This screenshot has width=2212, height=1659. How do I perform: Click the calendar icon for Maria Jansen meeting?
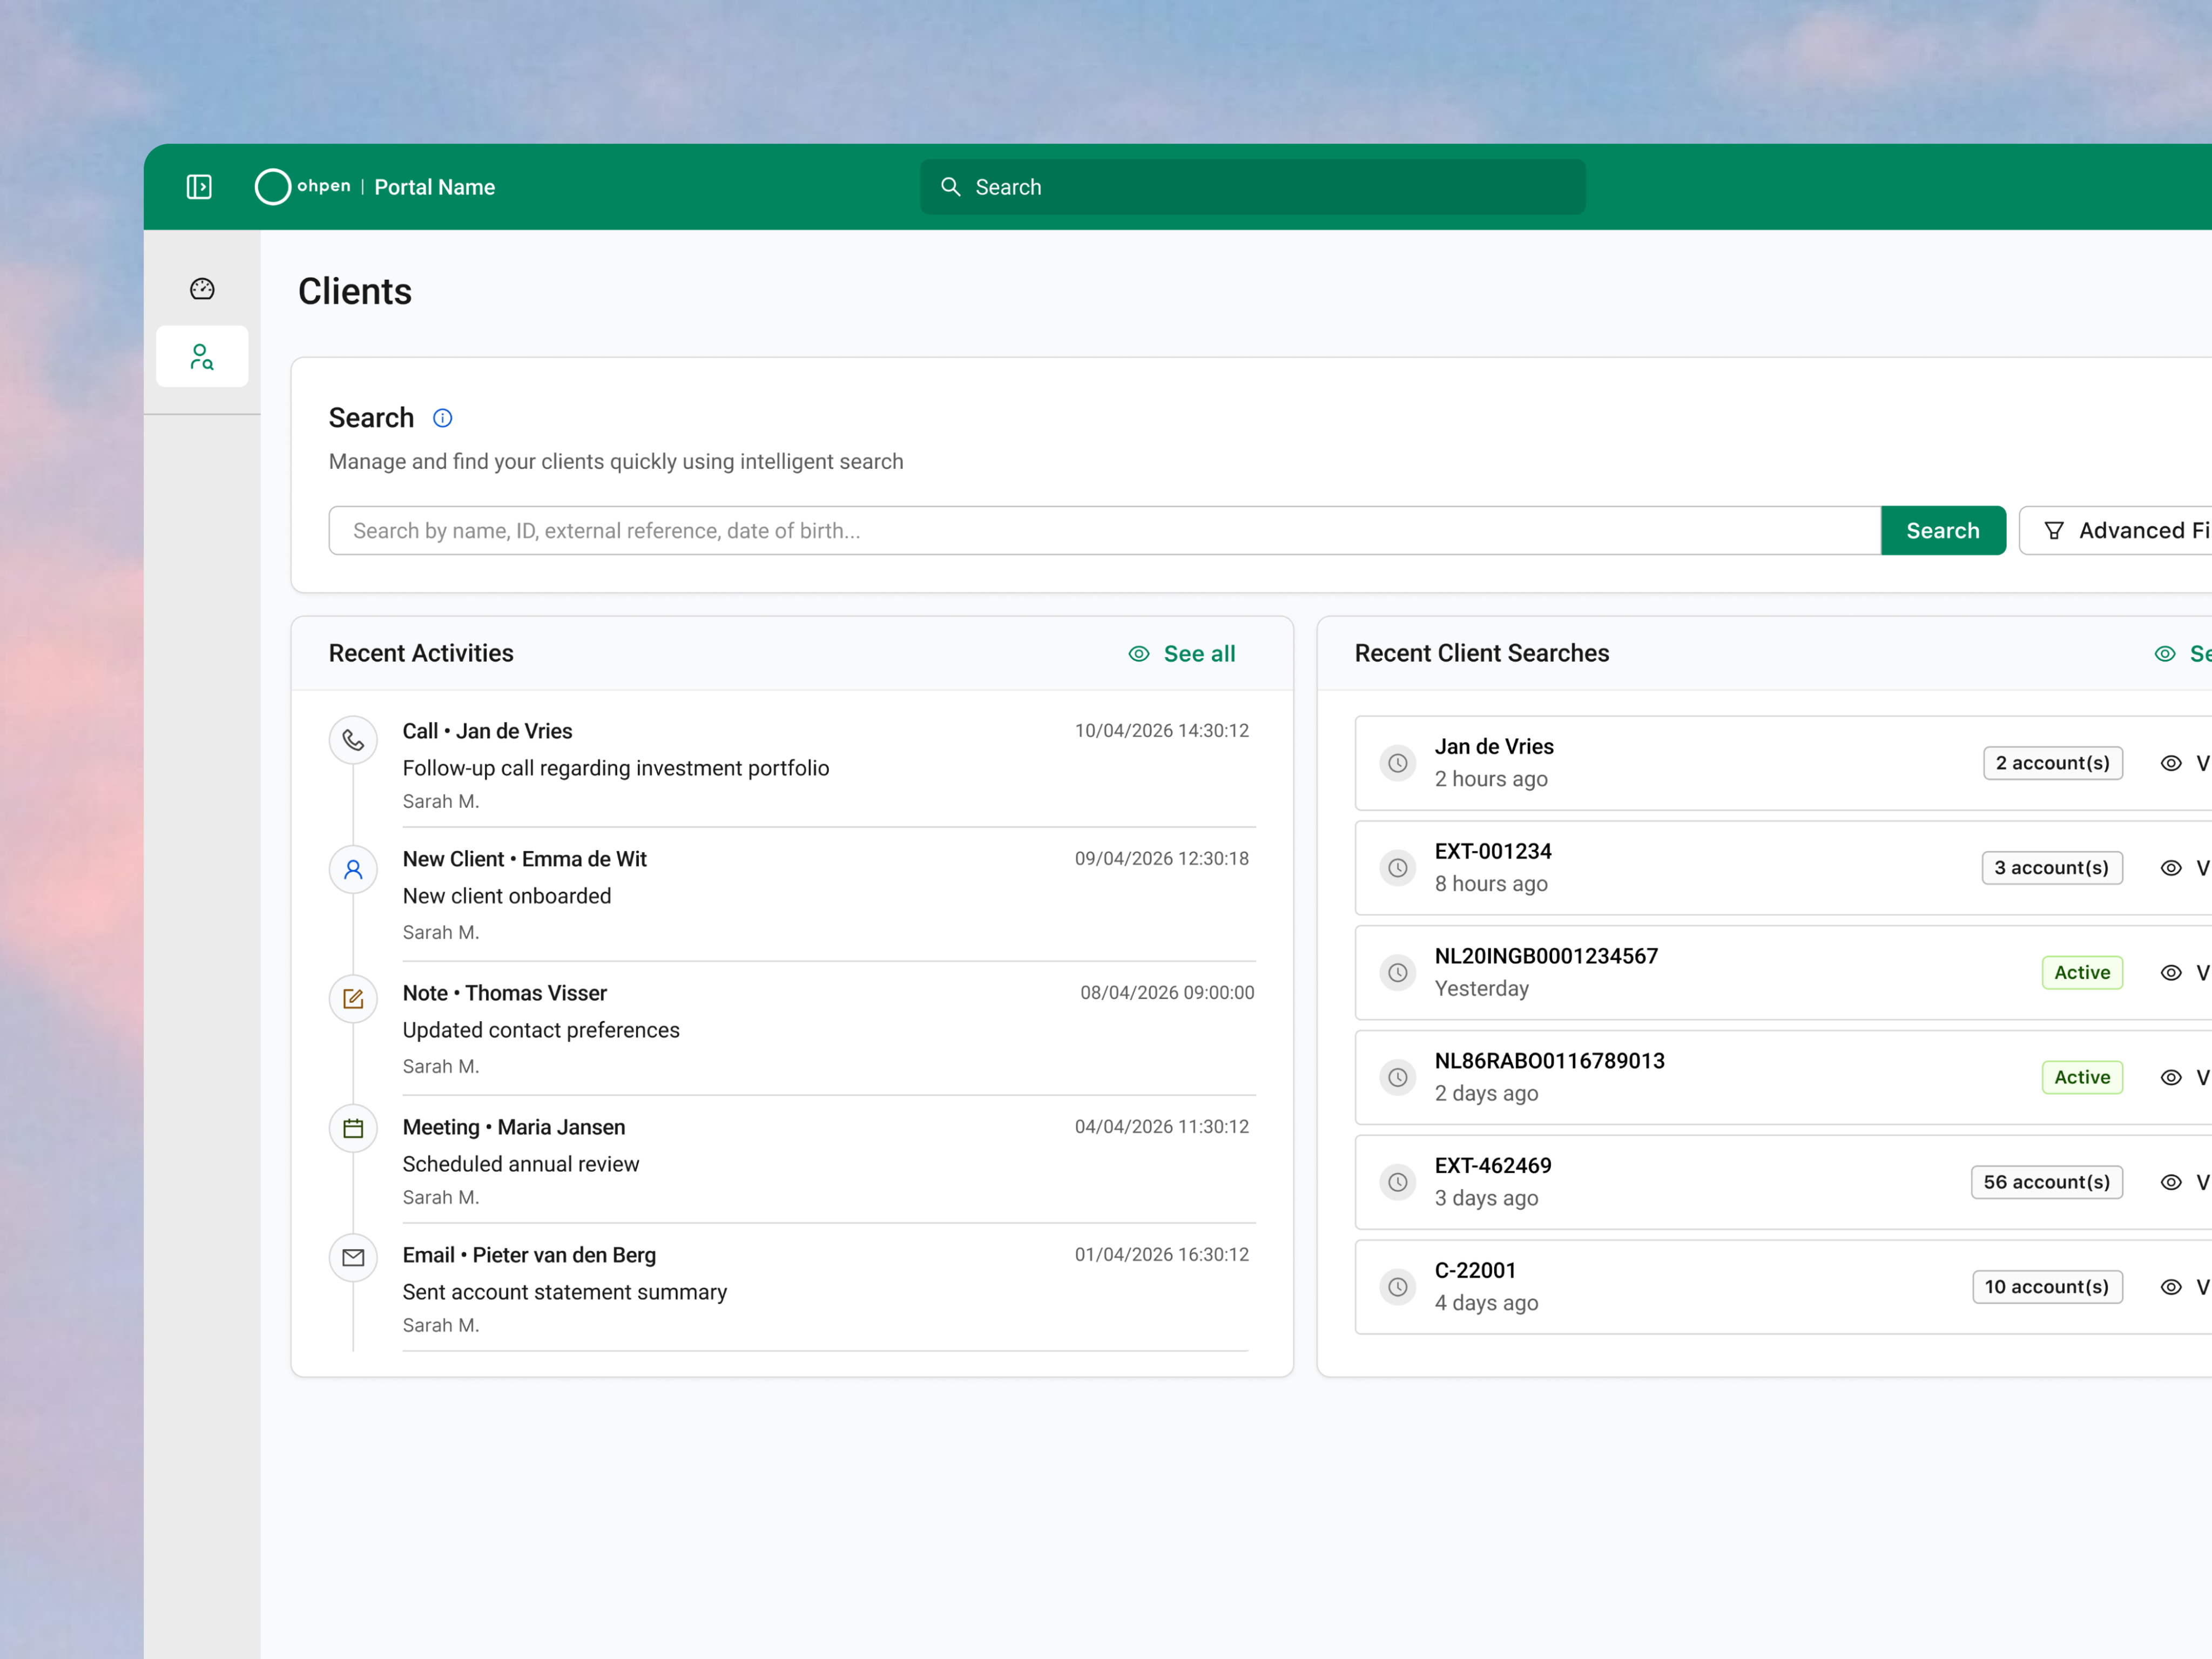353,1128
